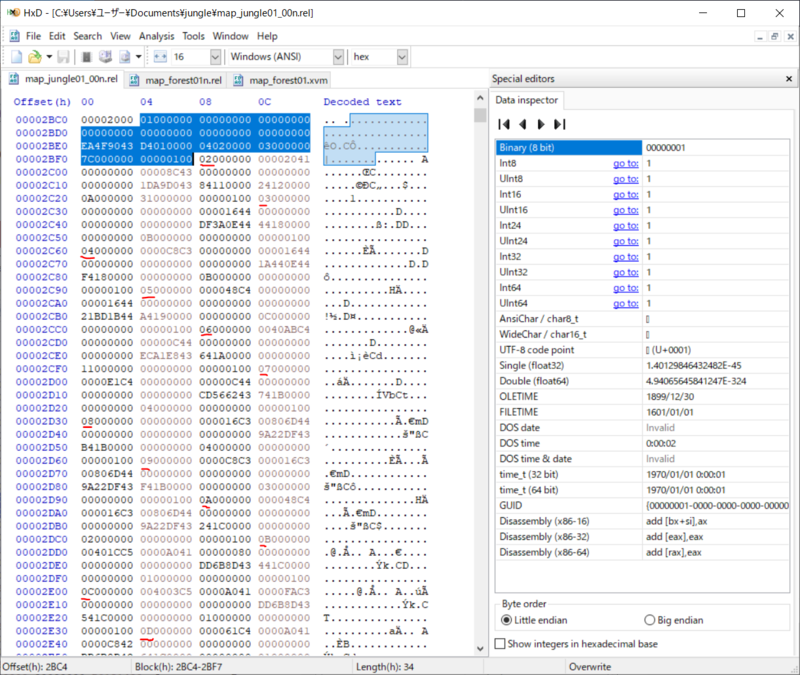Click the vertical scrollbar thumb in hex view
Image resolution: width=800 pixels, height=675 pixels.
click(x=480, y=115)
